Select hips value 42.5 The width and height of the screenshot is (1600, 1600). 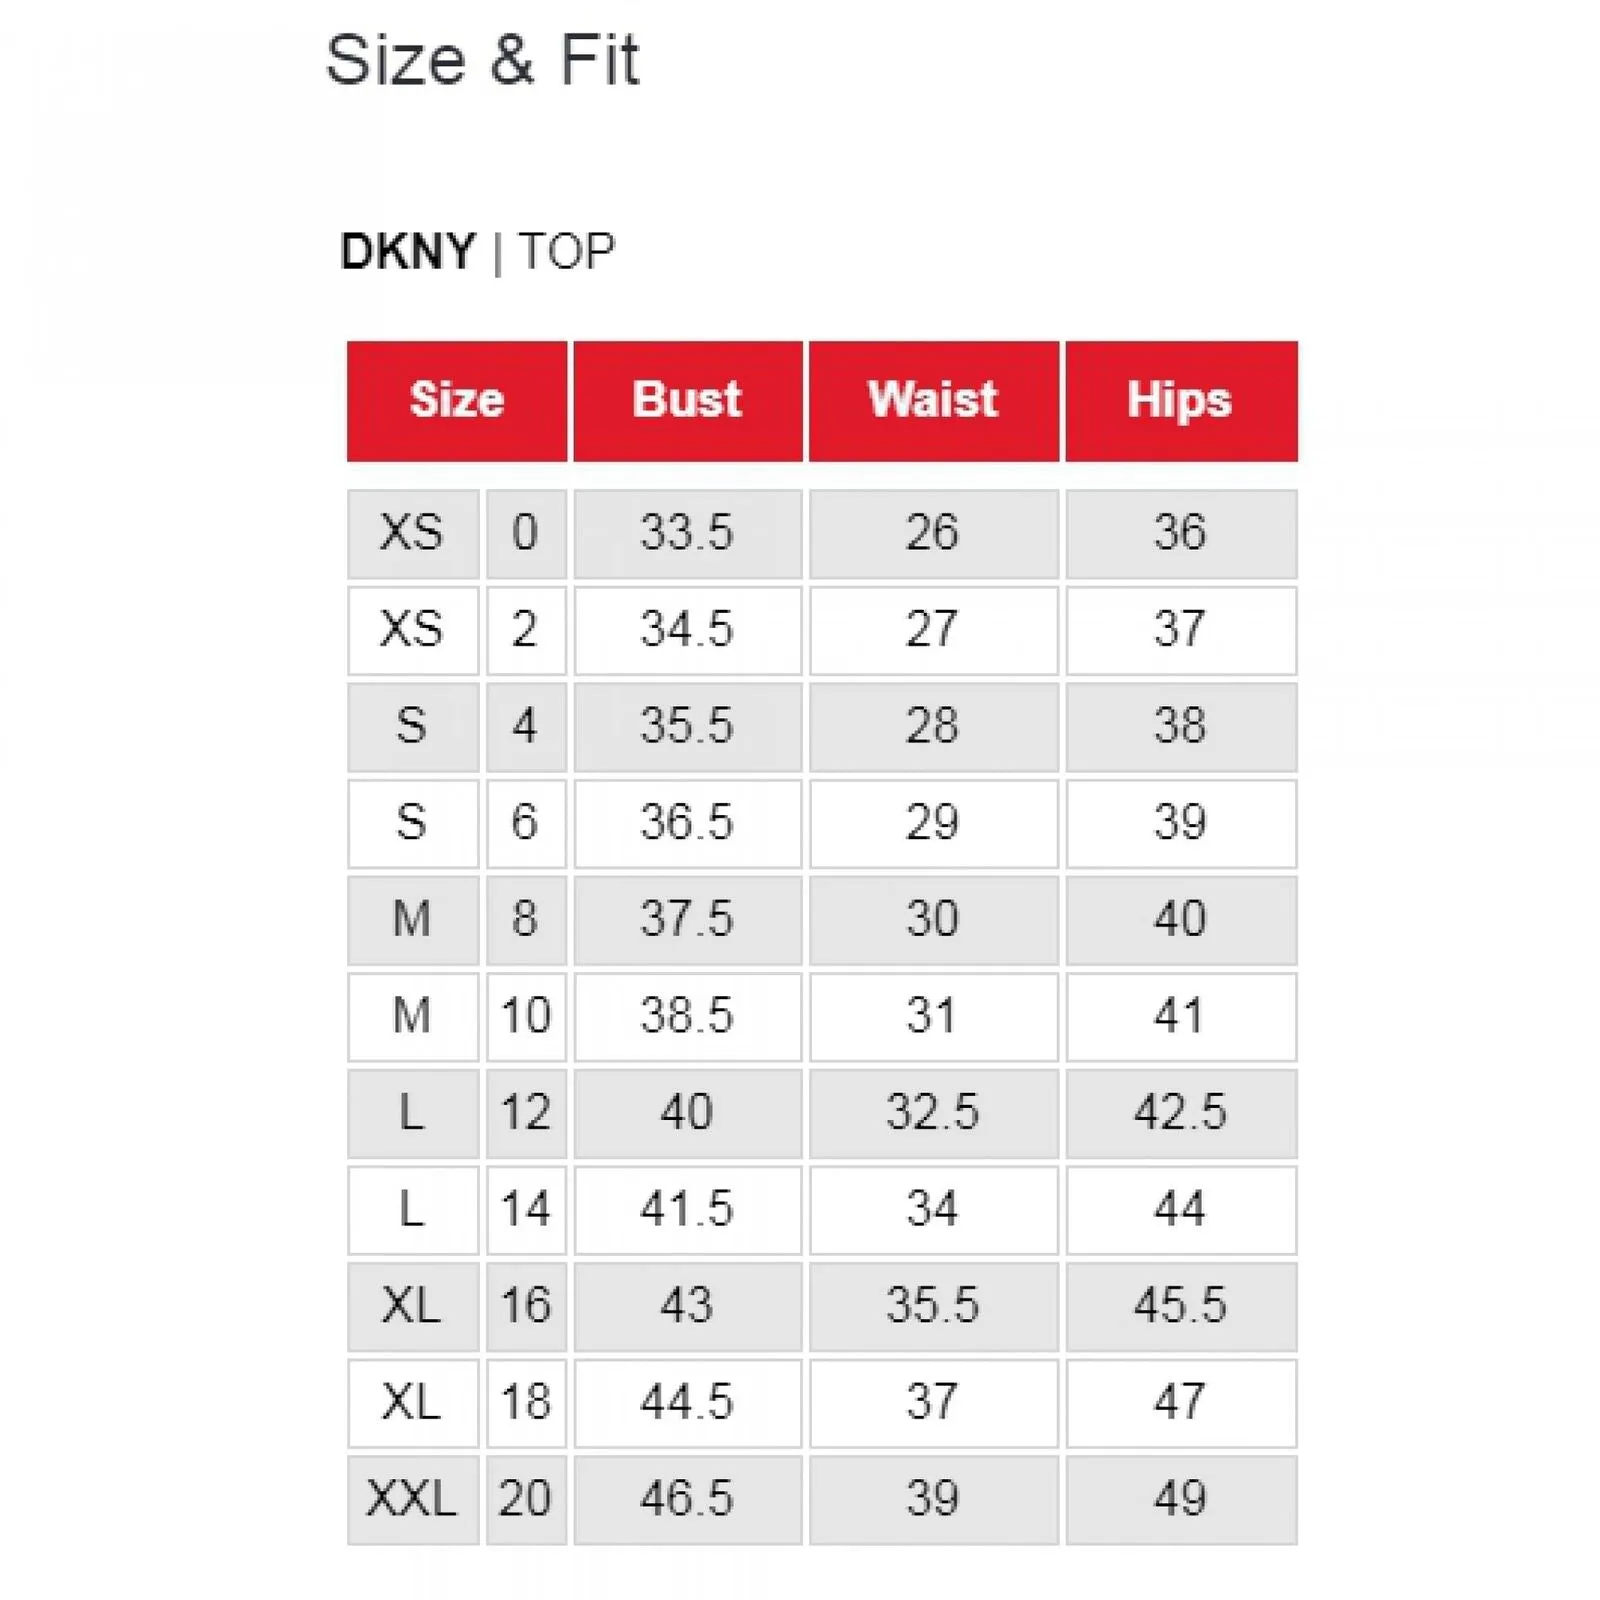pyautogui.click(x=1182, y=1114)
